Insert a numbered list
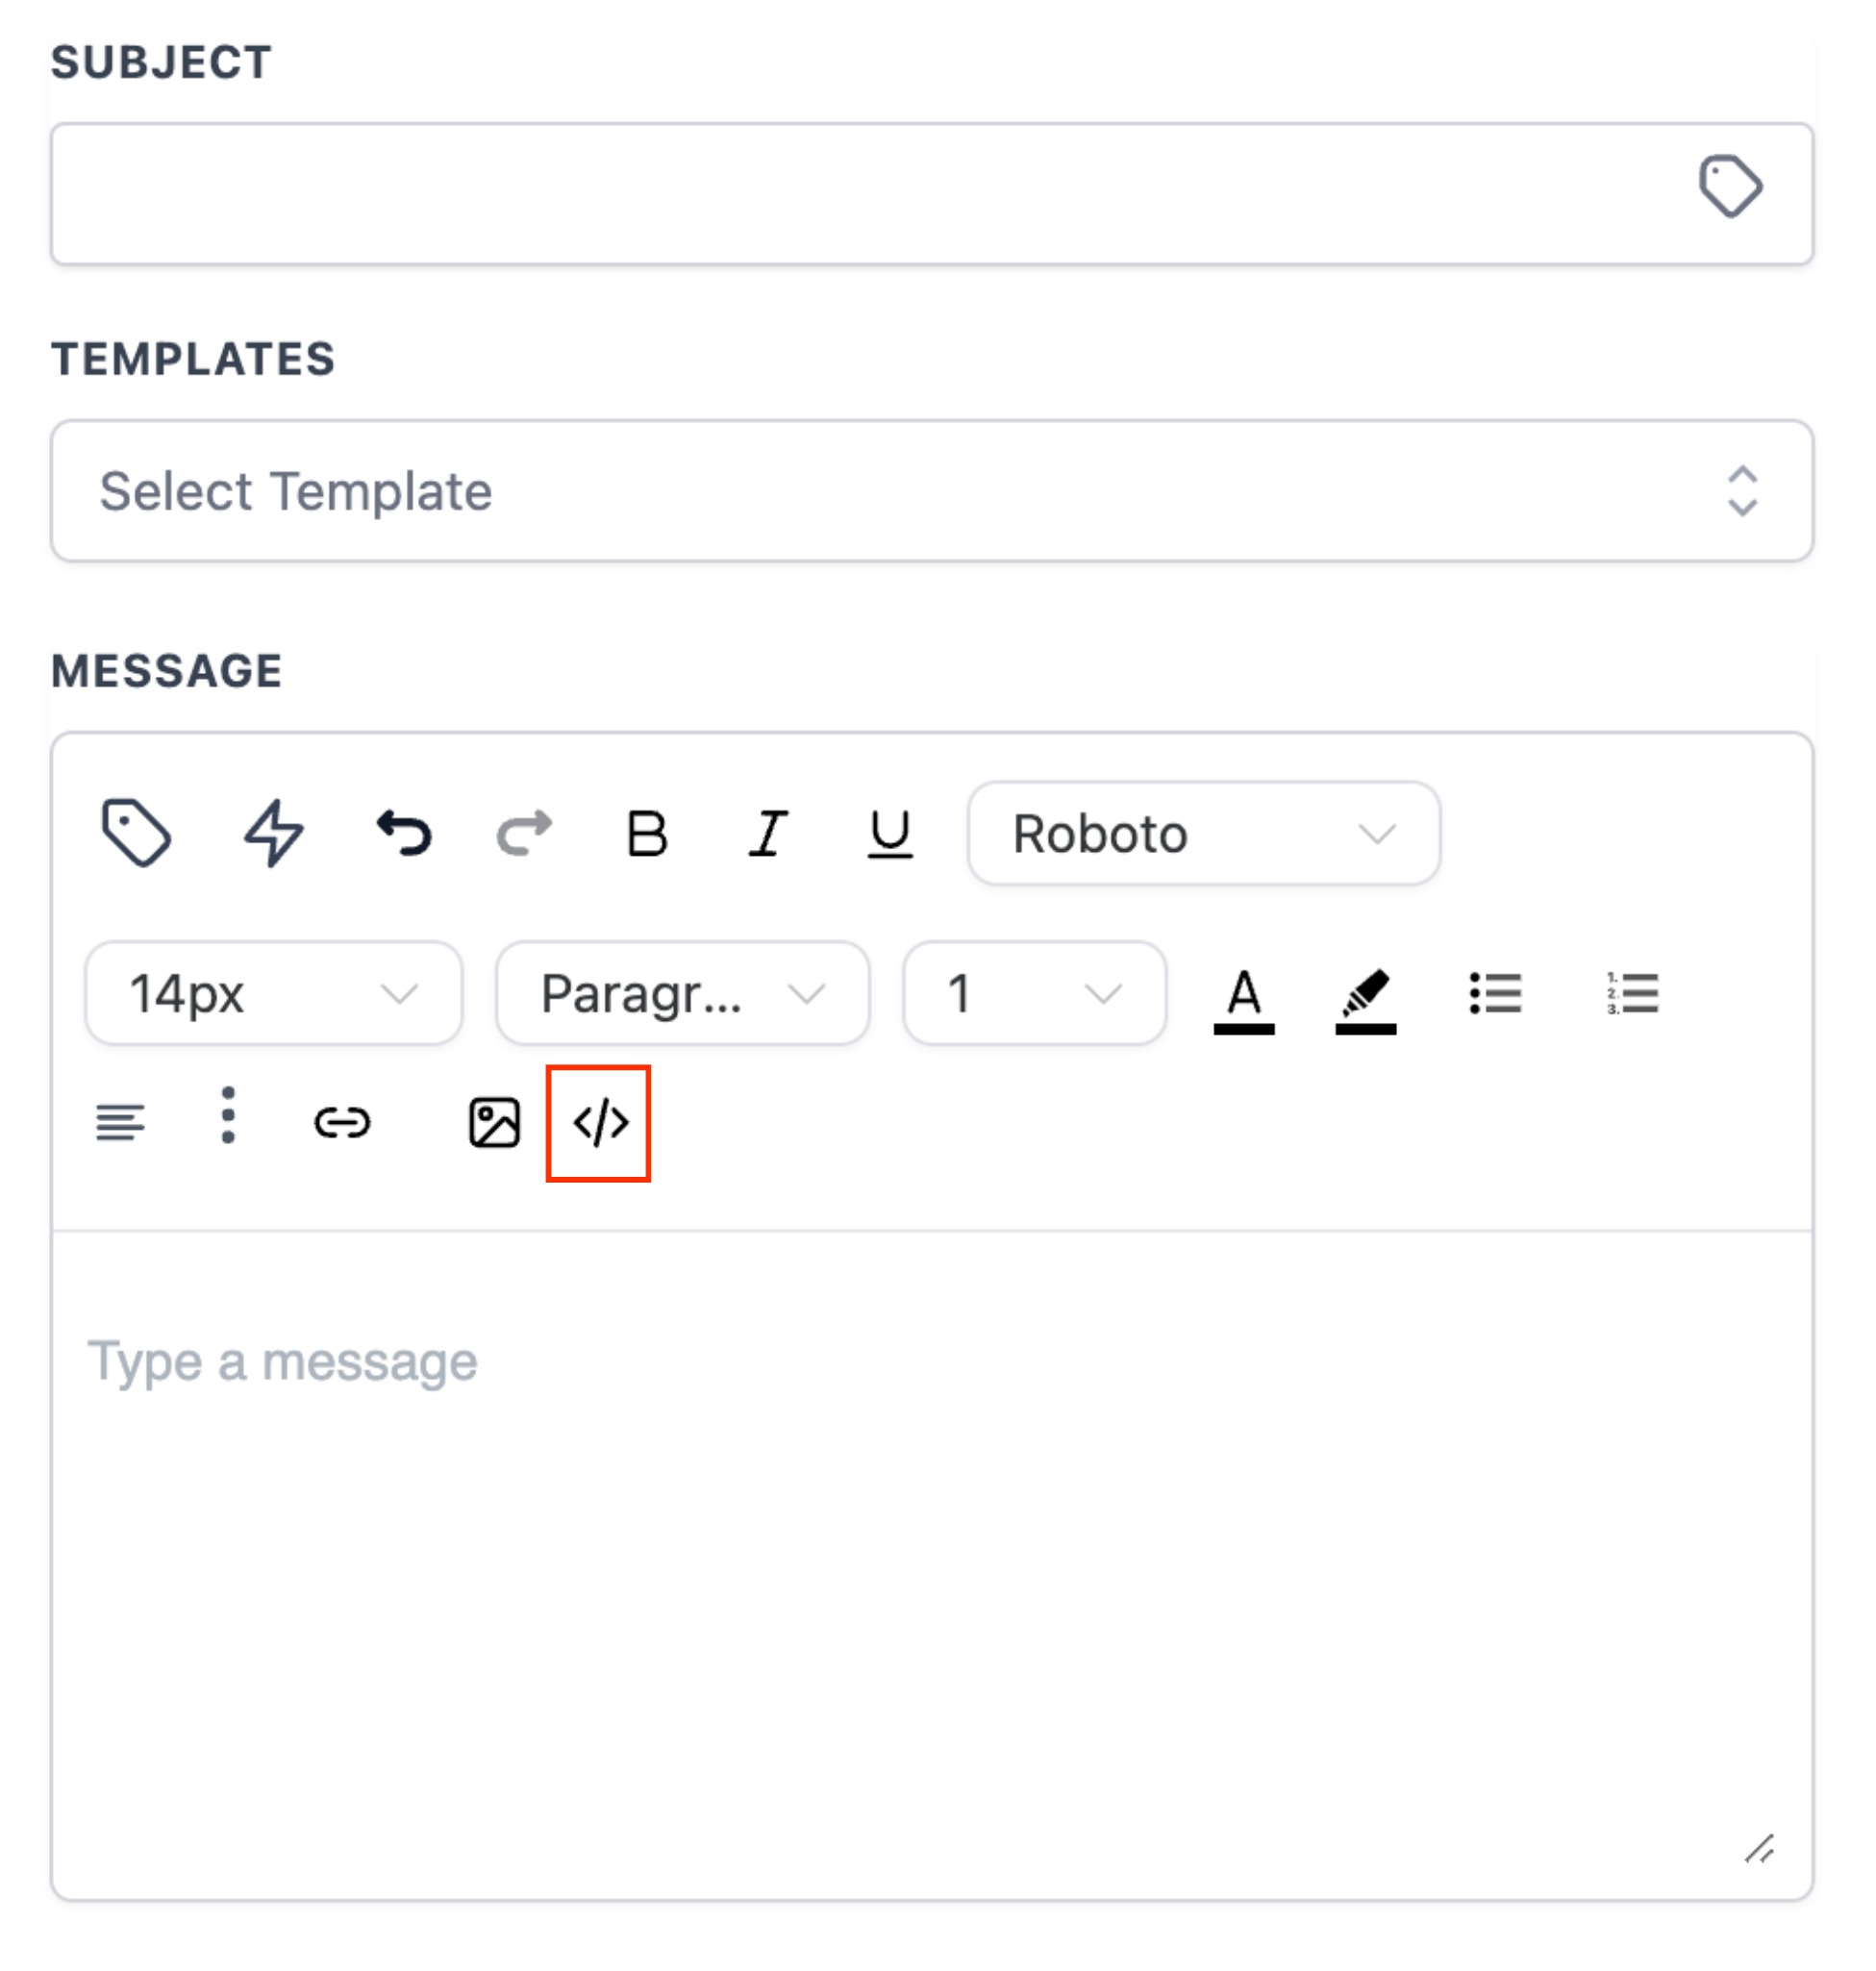The height and width of the screenshot is (1971, 1876). [1632, 994]
